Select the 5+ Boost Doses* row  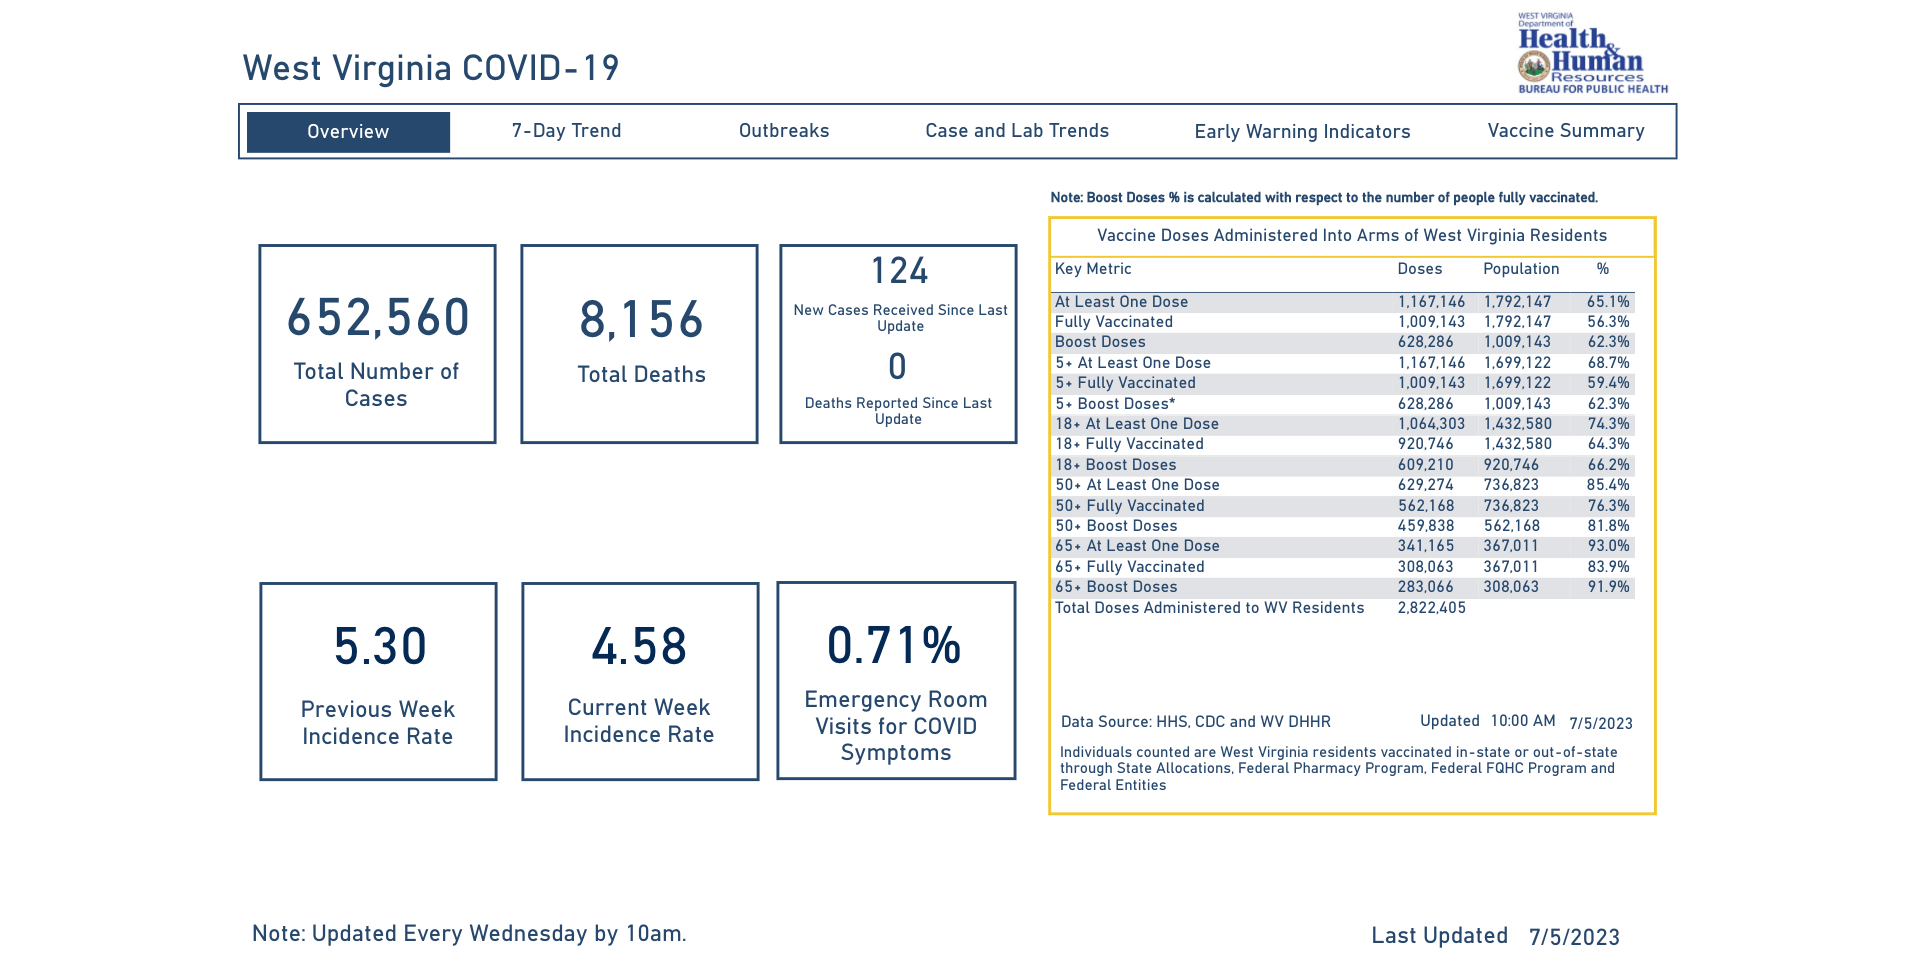click(x=1343, y=404)
